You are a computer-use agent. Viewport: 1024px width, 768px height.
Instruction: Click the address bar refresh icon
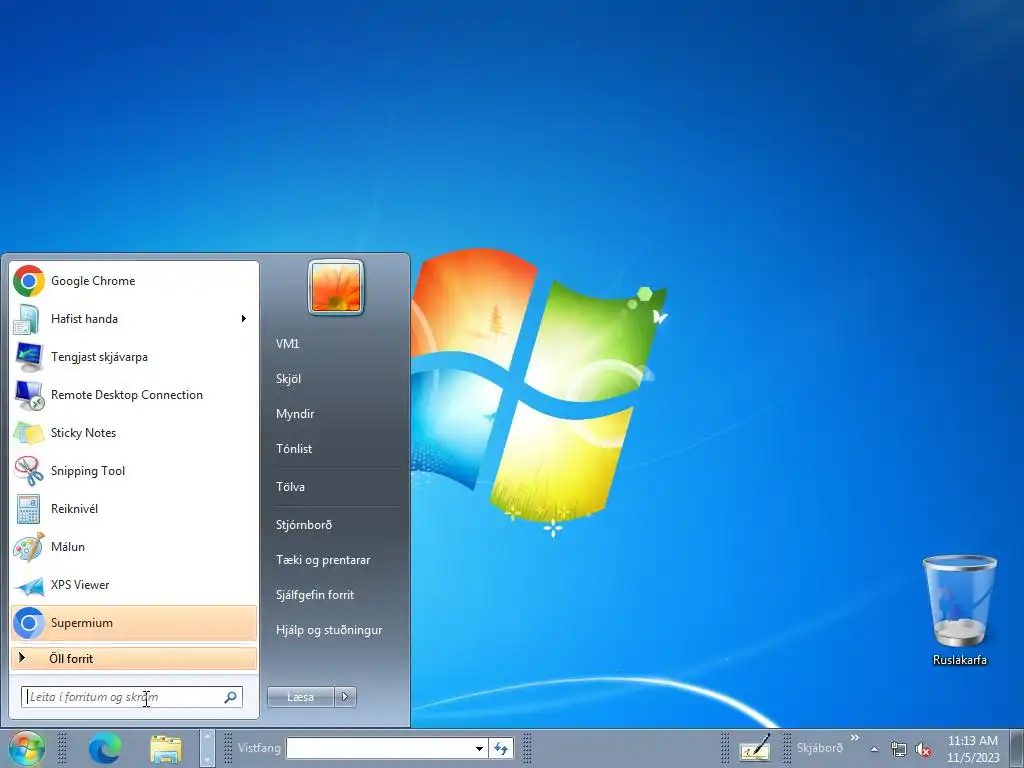[x=501, y=748]
